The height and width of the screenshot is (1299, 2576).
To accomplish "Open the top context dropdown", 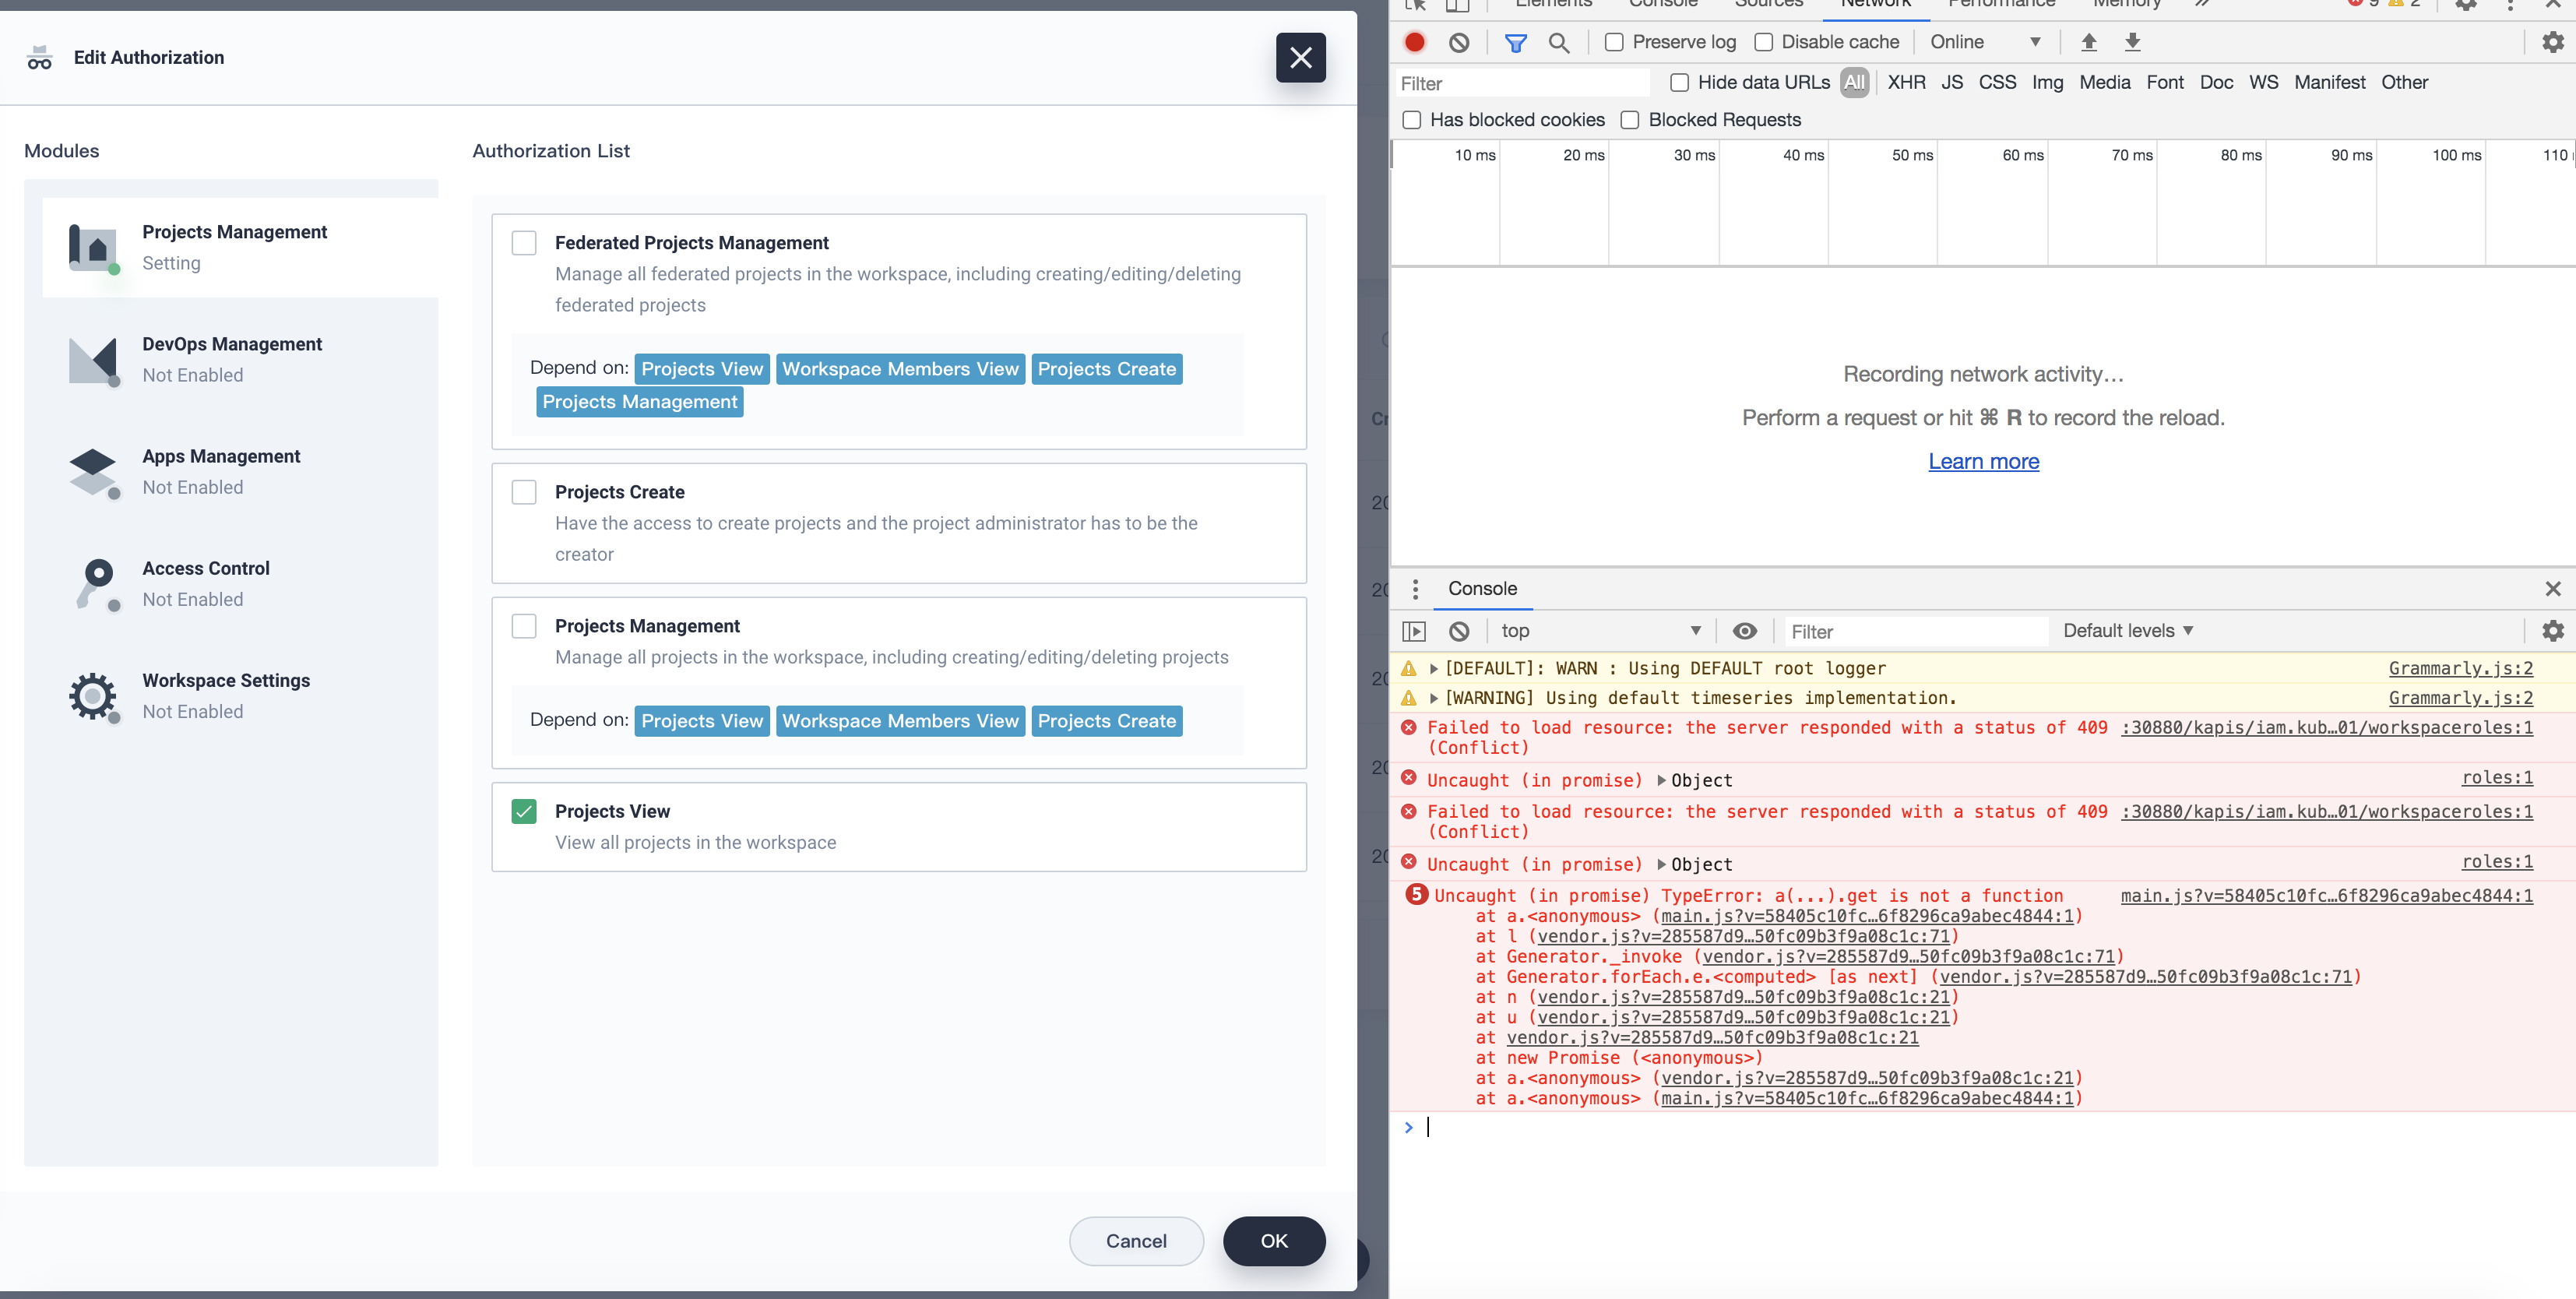I will tap(1600, 631).
